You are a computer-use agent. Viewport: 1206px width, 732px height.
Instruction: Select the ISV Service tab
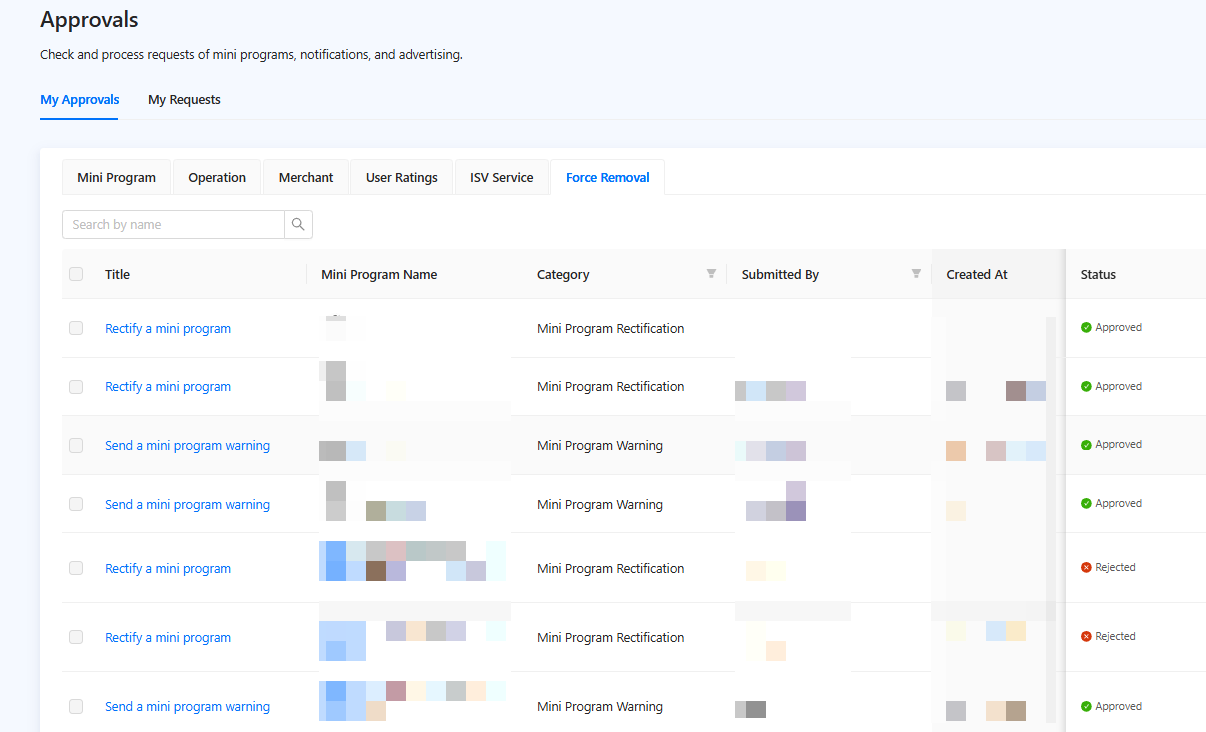[501, 178]
